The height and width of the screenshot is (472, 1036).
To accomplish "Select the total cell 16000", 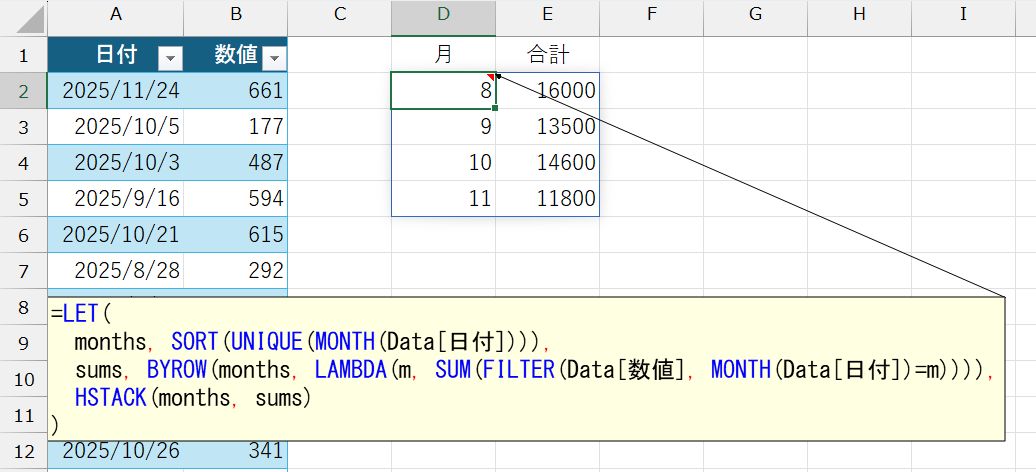I will (x=548, y=91).
